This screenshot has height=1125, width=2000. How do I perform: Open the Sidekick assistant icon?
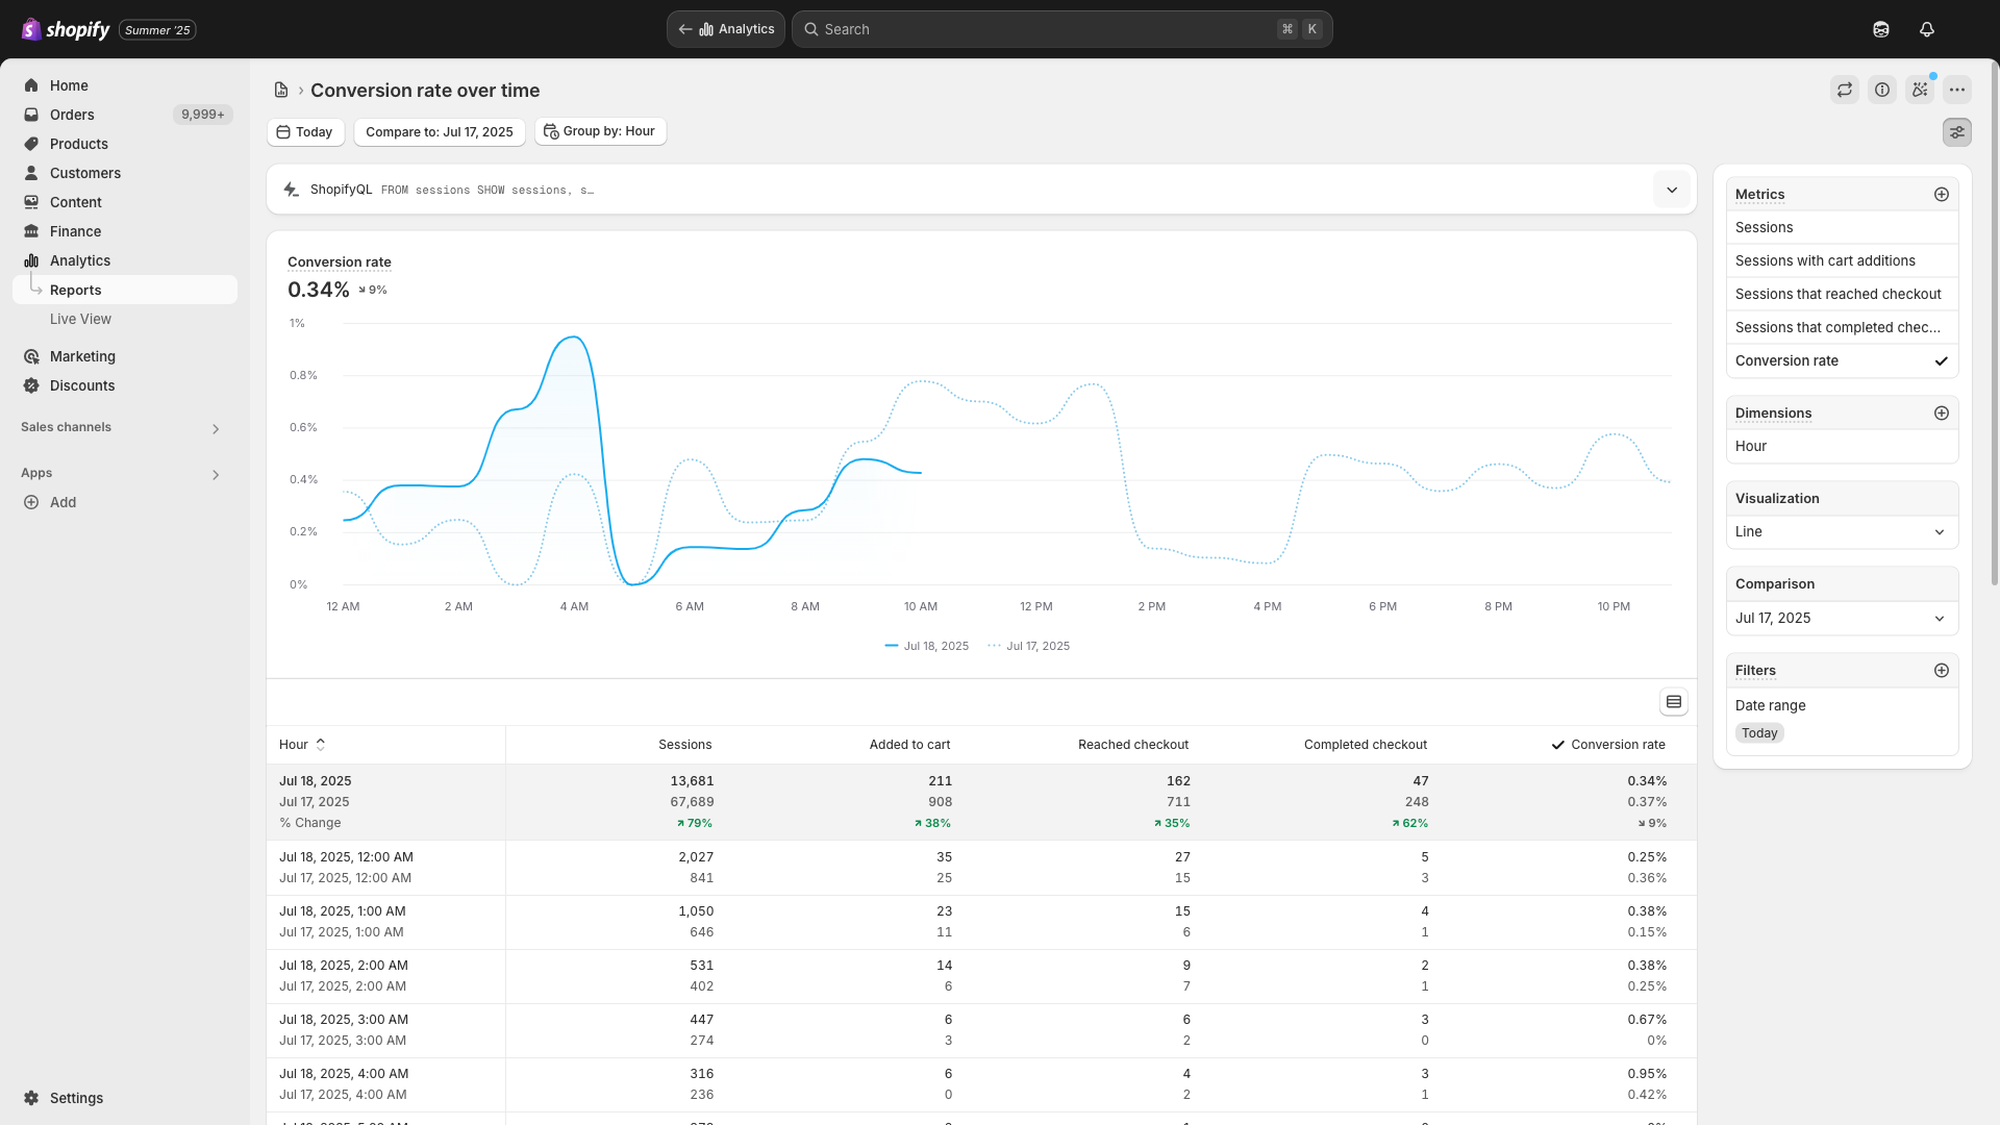(x=1880, y=29)
